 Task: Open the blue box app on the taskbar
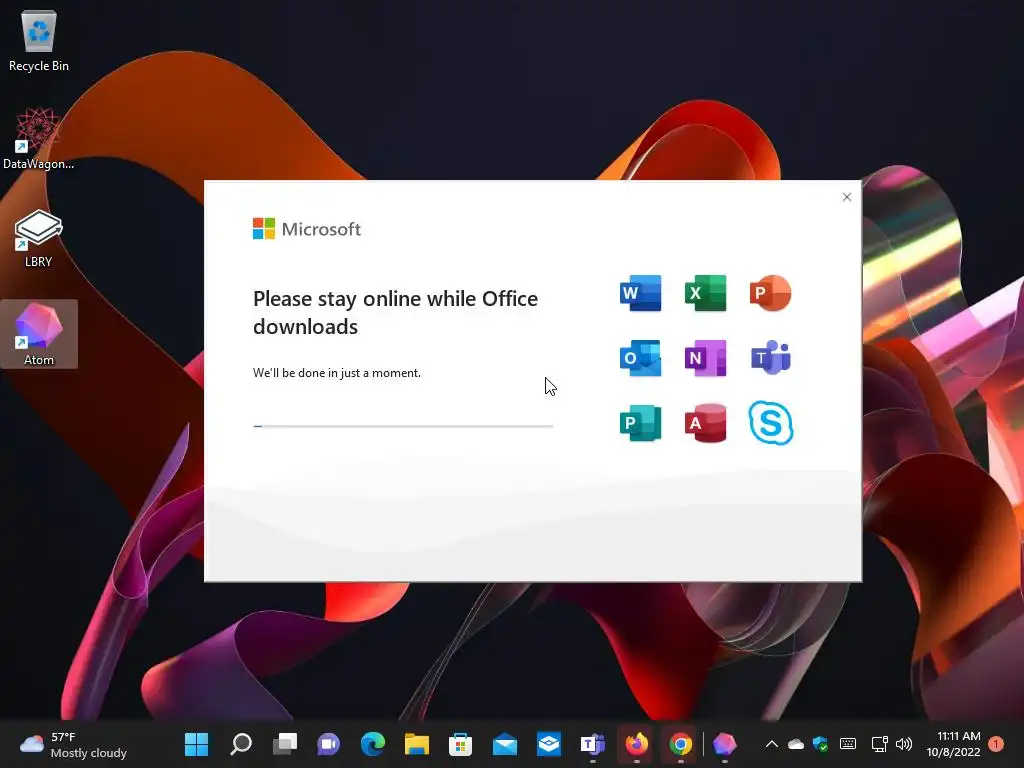coord(549,744)
